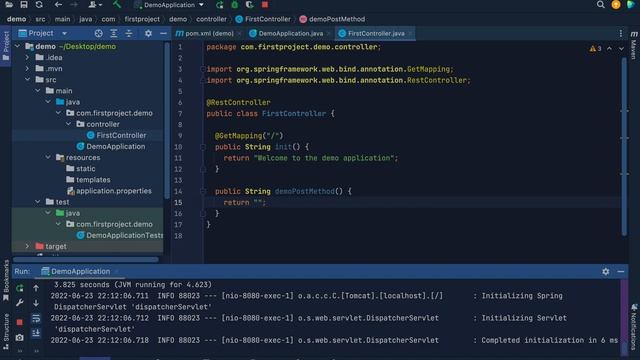Viewport: 640px width, 360px height.
Task: Open run configuration wrench icon
Action: click(20, 303)
